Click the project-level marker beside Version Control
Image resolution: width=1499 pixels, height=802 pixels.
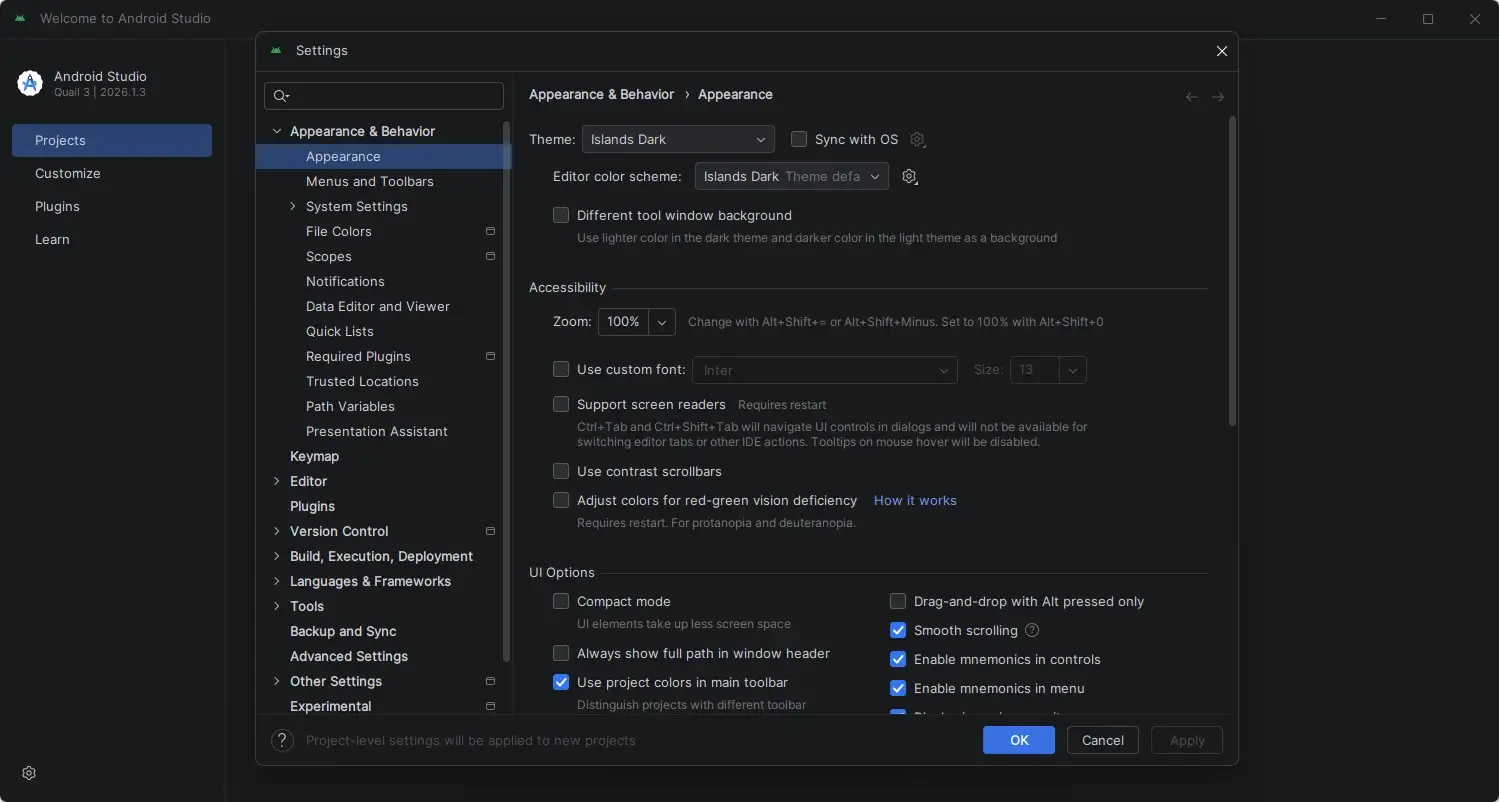point(490,531)
